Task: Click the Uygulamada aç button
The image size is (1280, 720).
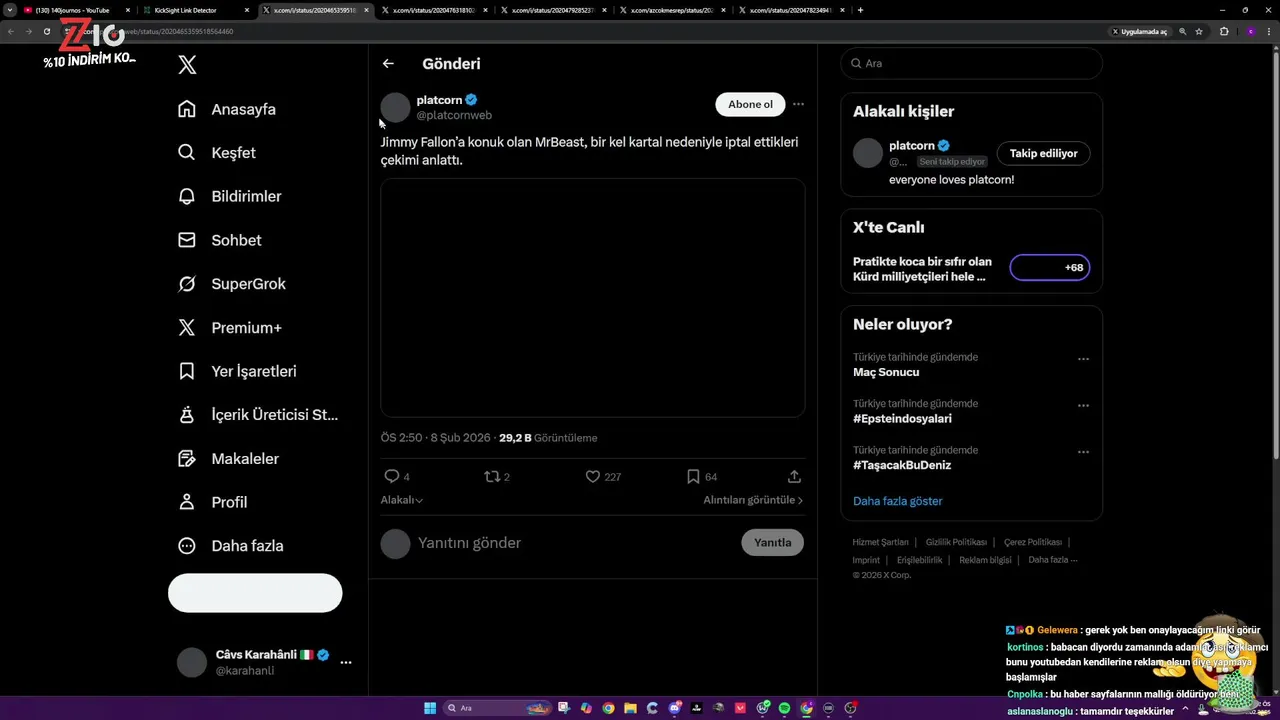Action: point(1139,31)
